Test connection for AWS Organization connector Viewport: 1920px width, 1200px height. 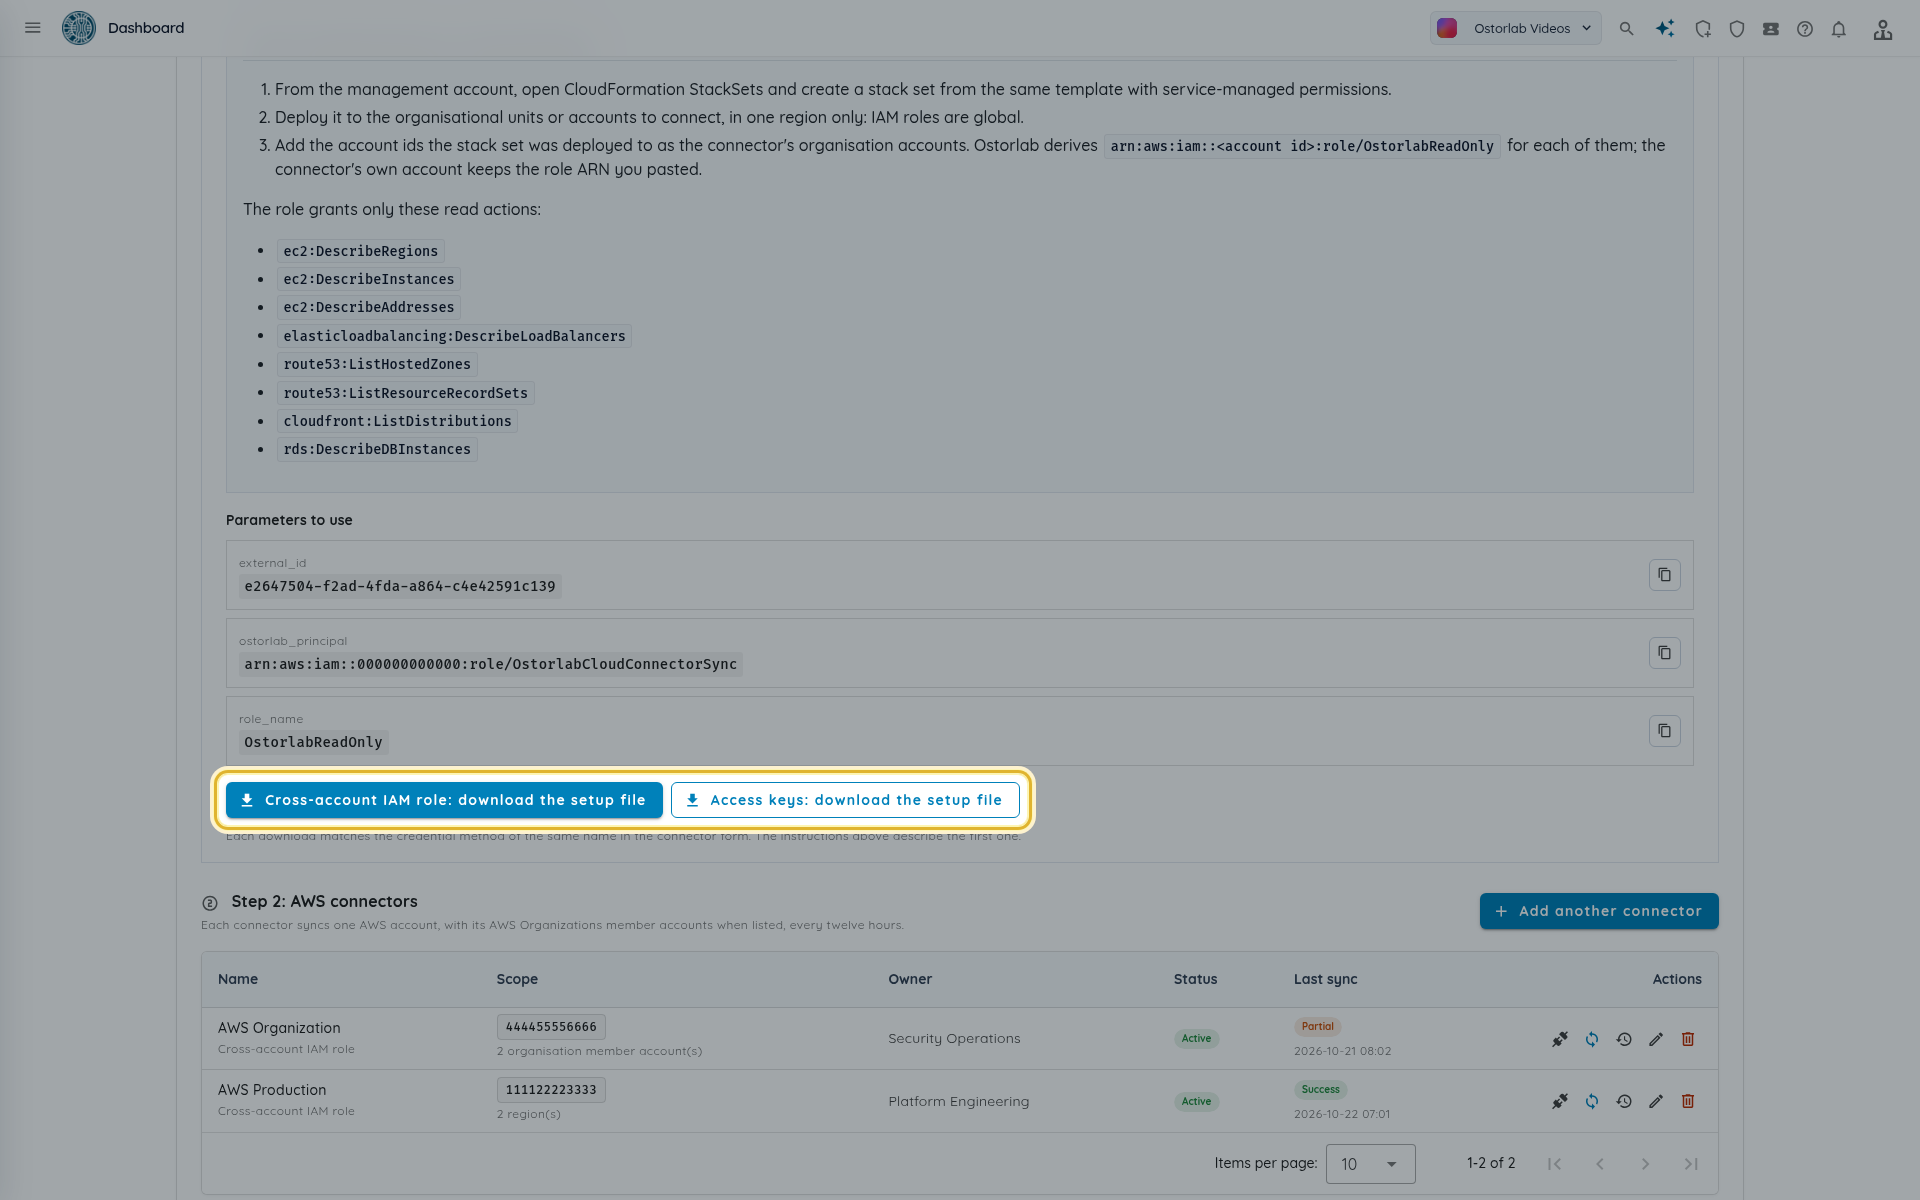[1560, 1039]
